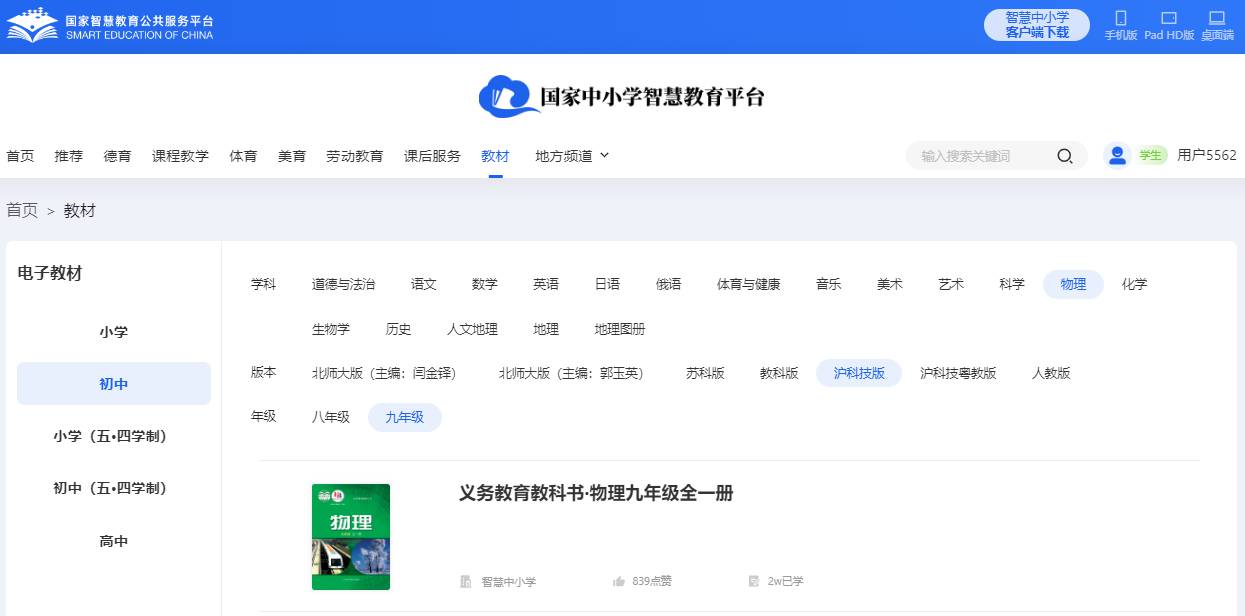Select 初中（五•四学制） in sidebar
Image resolution: width=1245 pixels, height=616 pixels.
pyautogui.click(x=114, y=488)
